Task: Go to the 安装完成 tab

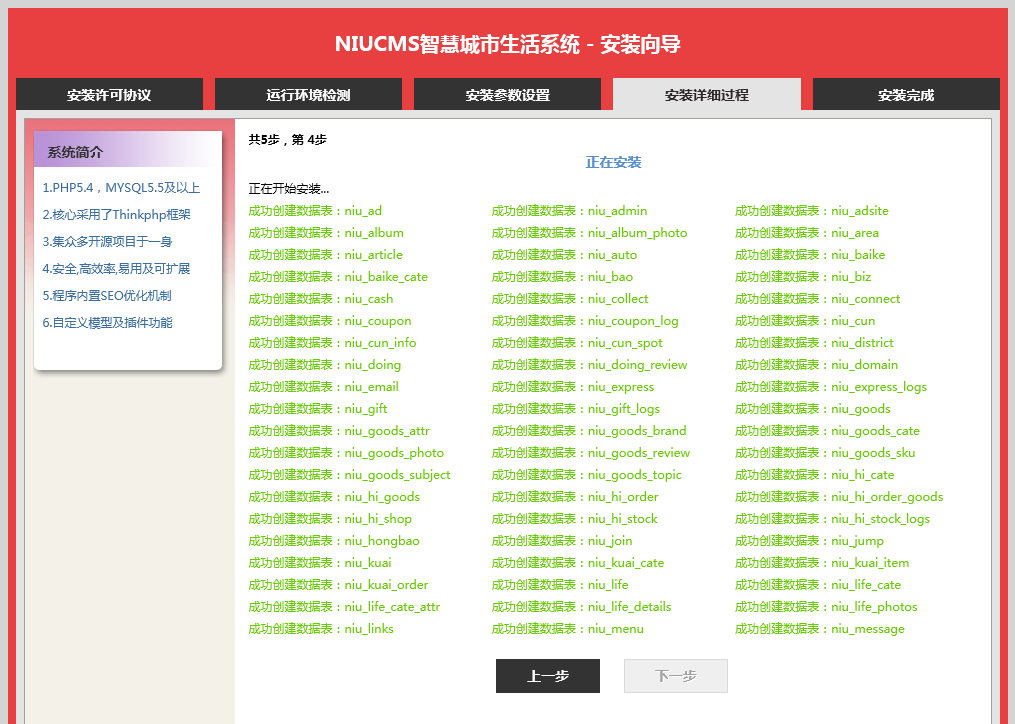Action: pyautogui.click(x=906, y=95)
